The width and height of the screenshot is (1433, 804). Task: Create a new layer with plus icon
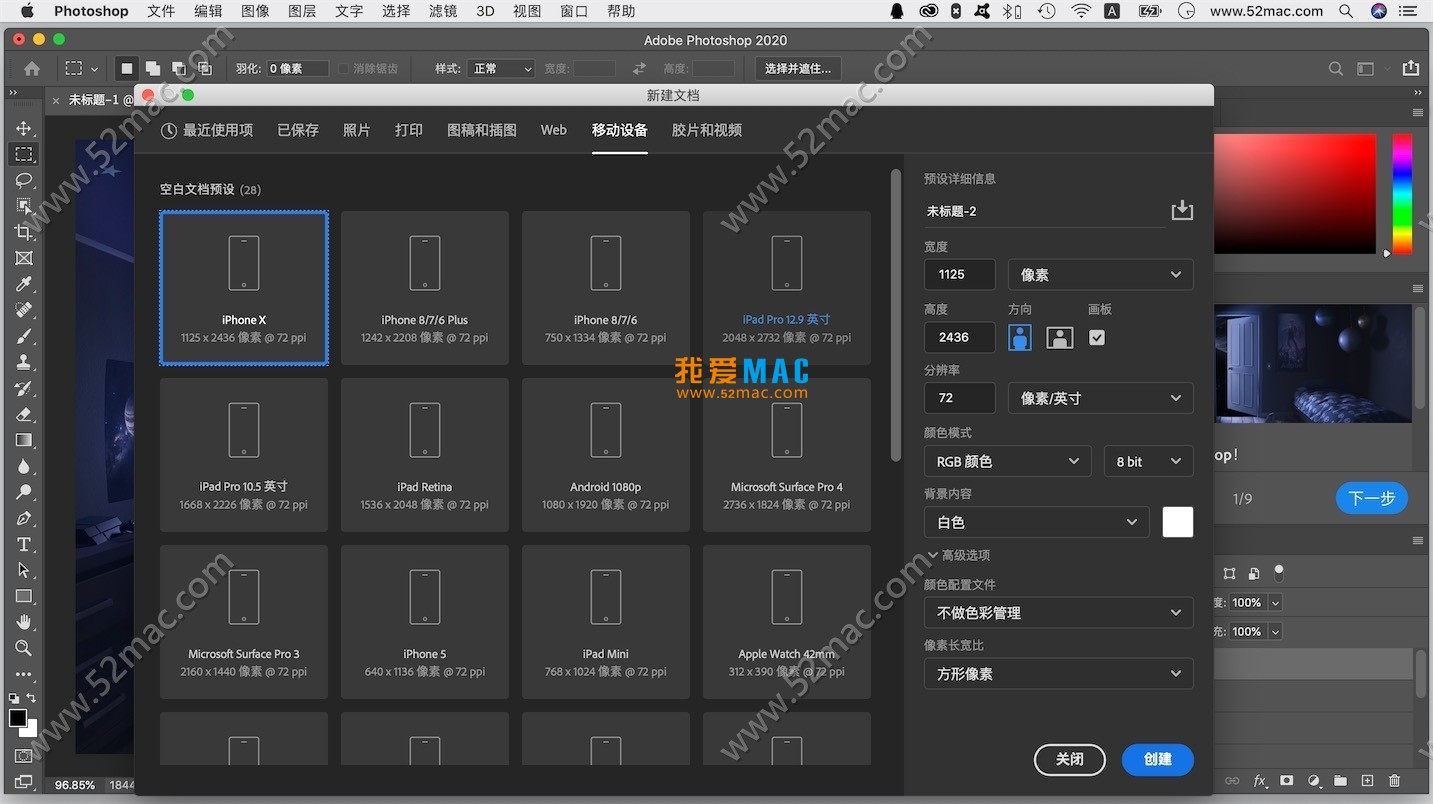tap(1367, 781)
